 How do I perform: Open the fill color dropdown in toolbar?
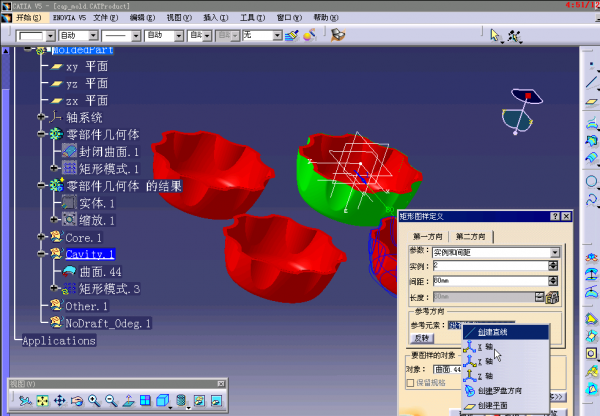(50, 36)
